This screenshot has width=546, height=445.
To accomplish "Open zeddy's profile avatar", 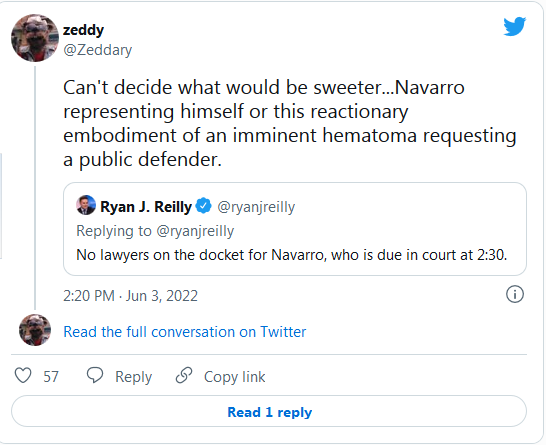I will [x=35, y=38].
